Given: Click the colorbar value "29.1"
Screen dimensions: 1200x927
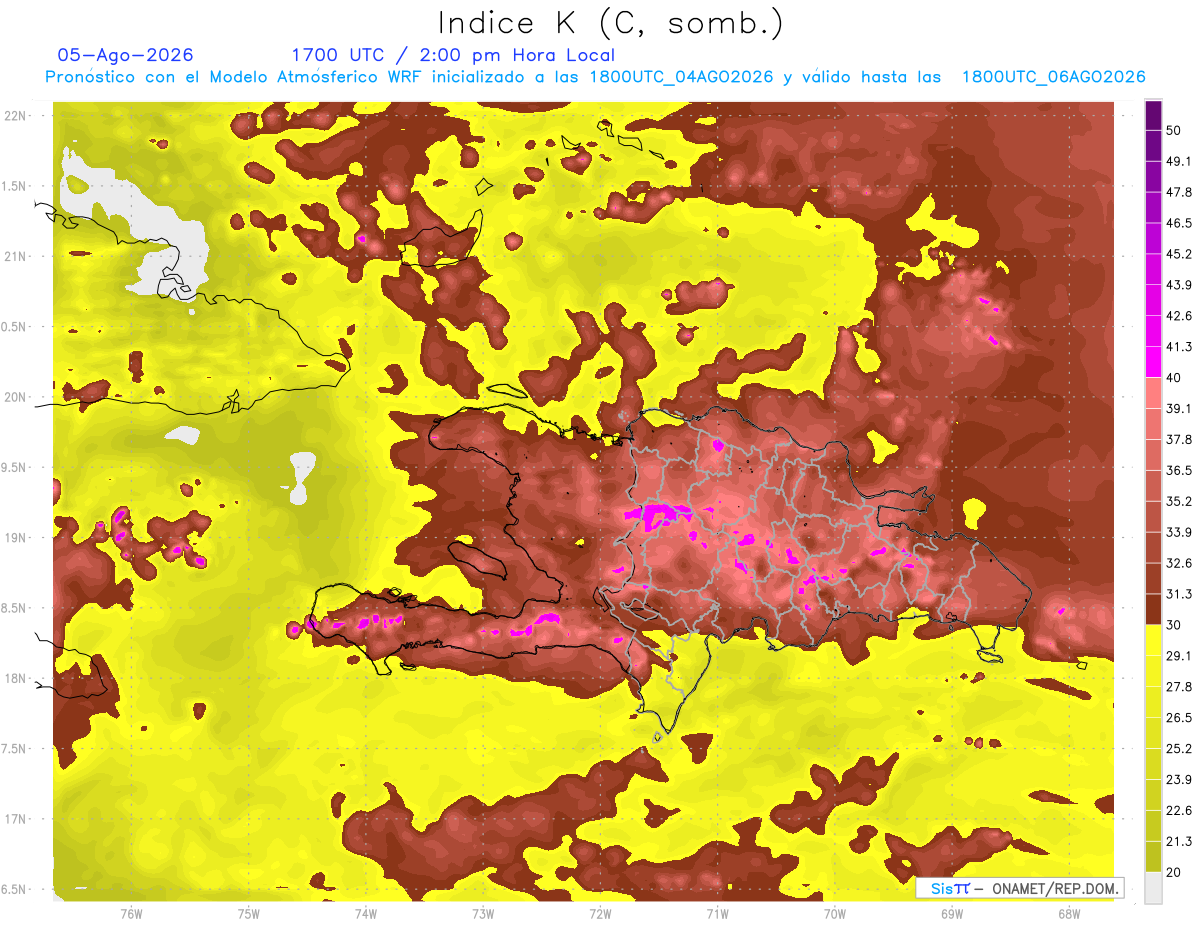Looking at the screenshot, I should click(x=1178, y=656).
